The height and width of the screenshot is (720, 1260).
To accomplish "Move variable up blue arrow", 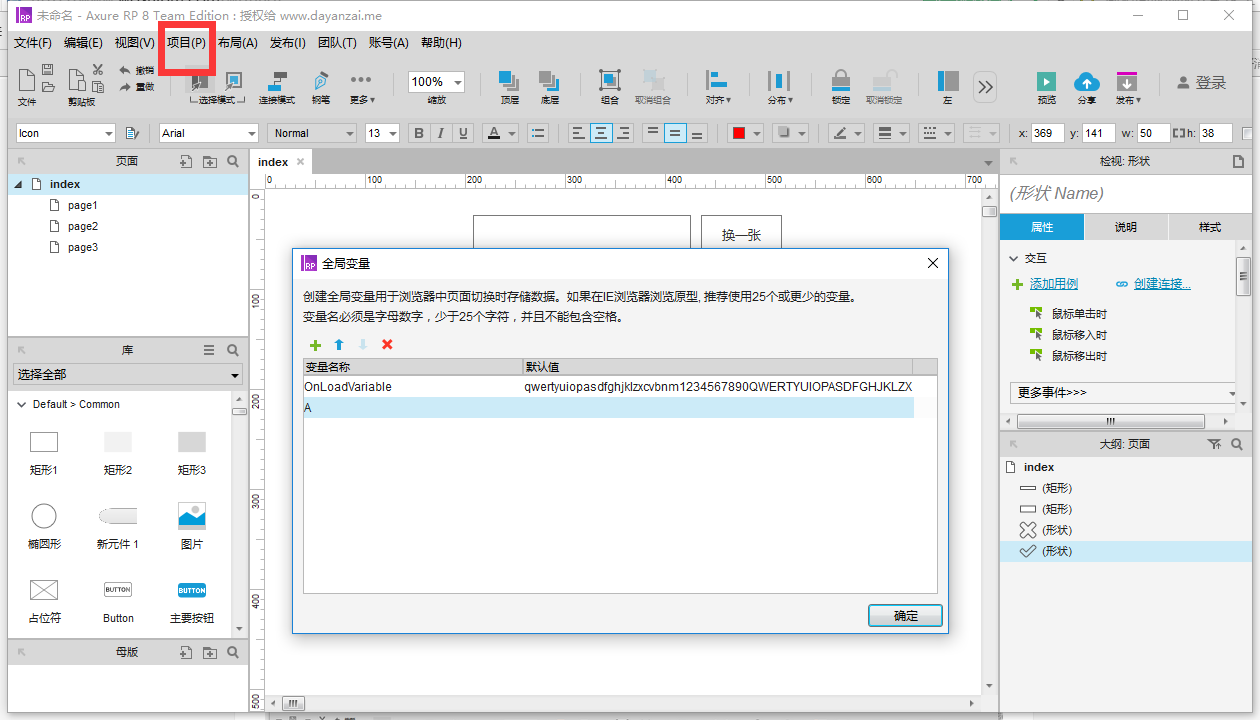I will pyautogui.click(x=339, y=345).
